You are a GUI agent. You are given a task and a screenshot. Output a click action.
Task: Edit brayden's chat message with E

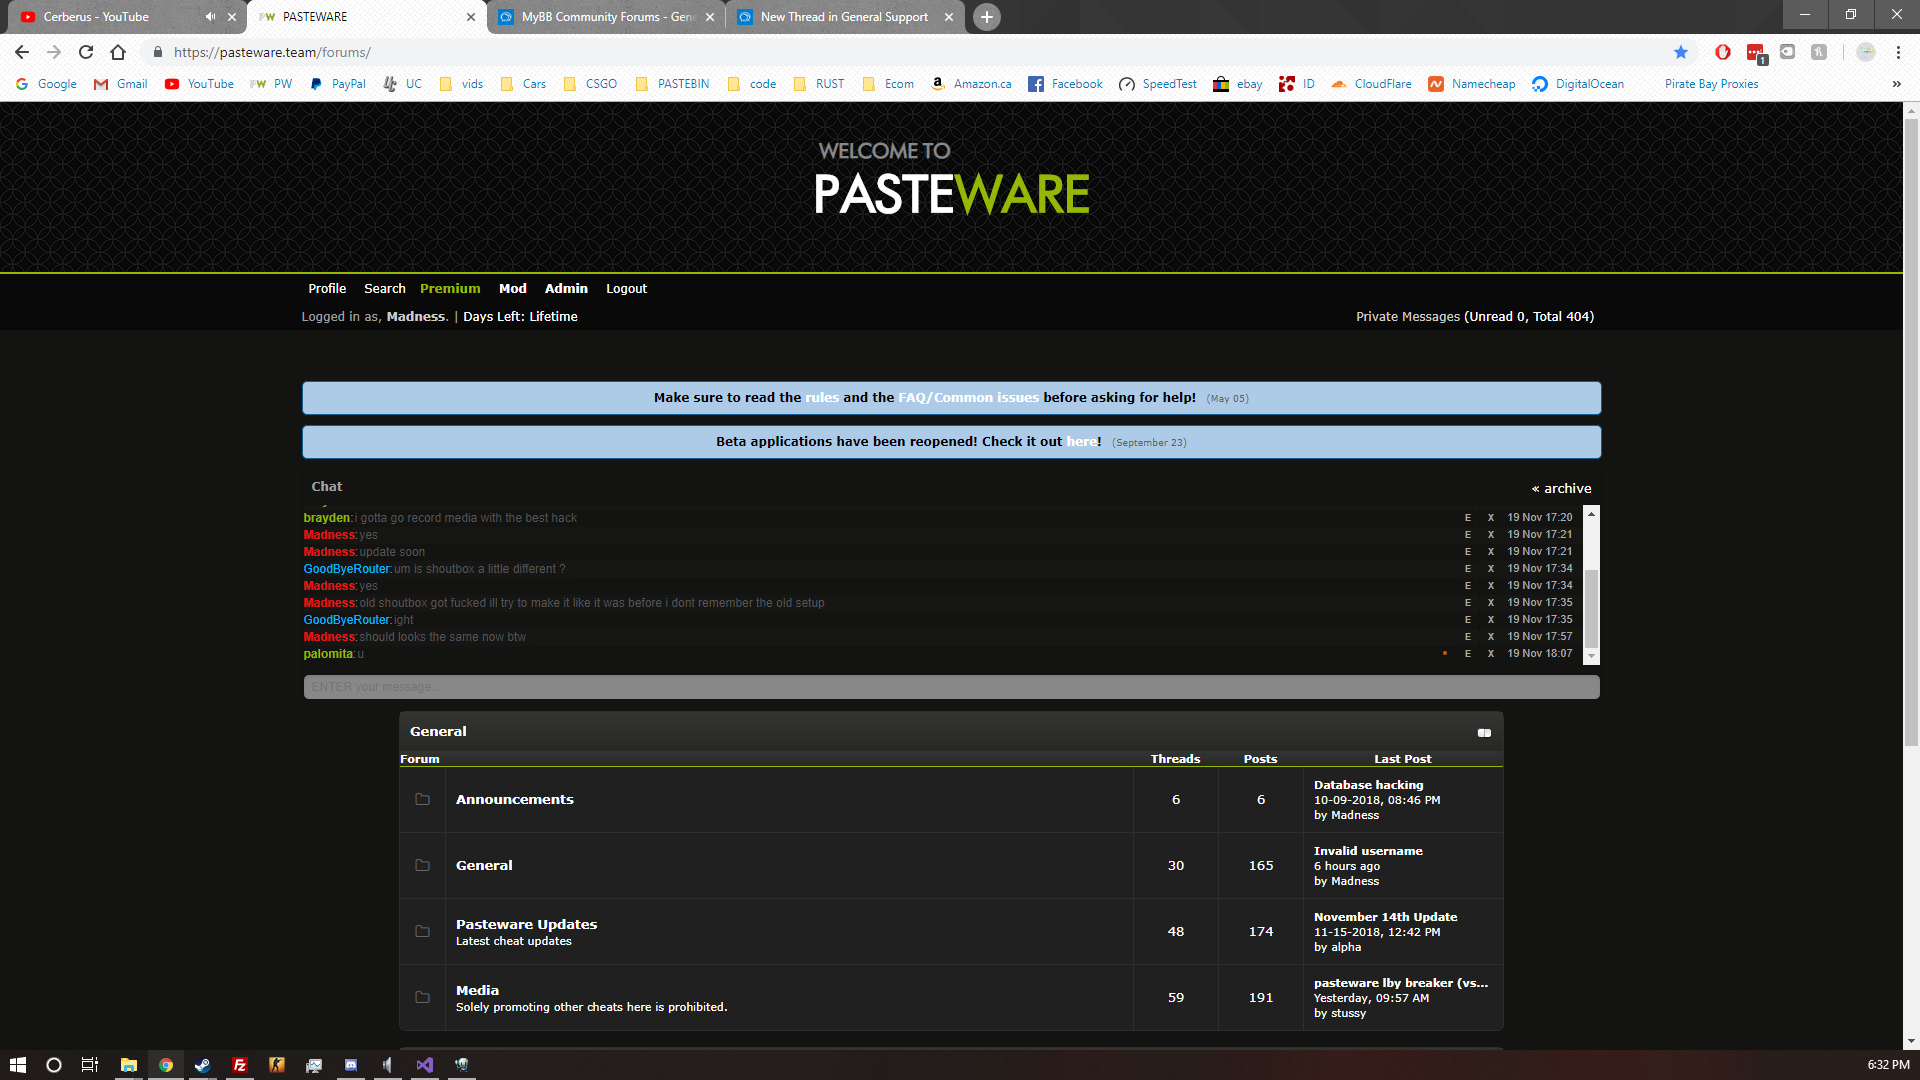[1468, 518]
